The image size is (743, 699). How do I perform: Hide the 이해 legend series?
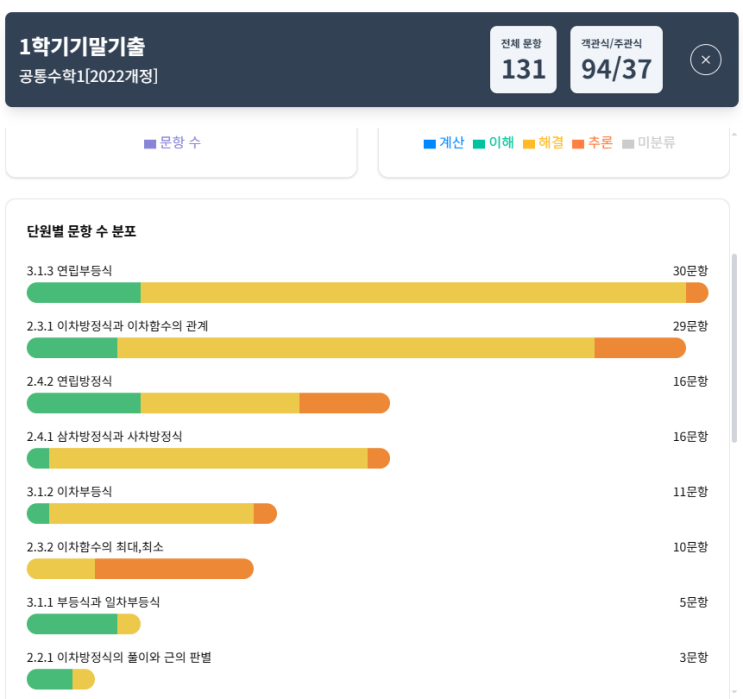point(494,143)
